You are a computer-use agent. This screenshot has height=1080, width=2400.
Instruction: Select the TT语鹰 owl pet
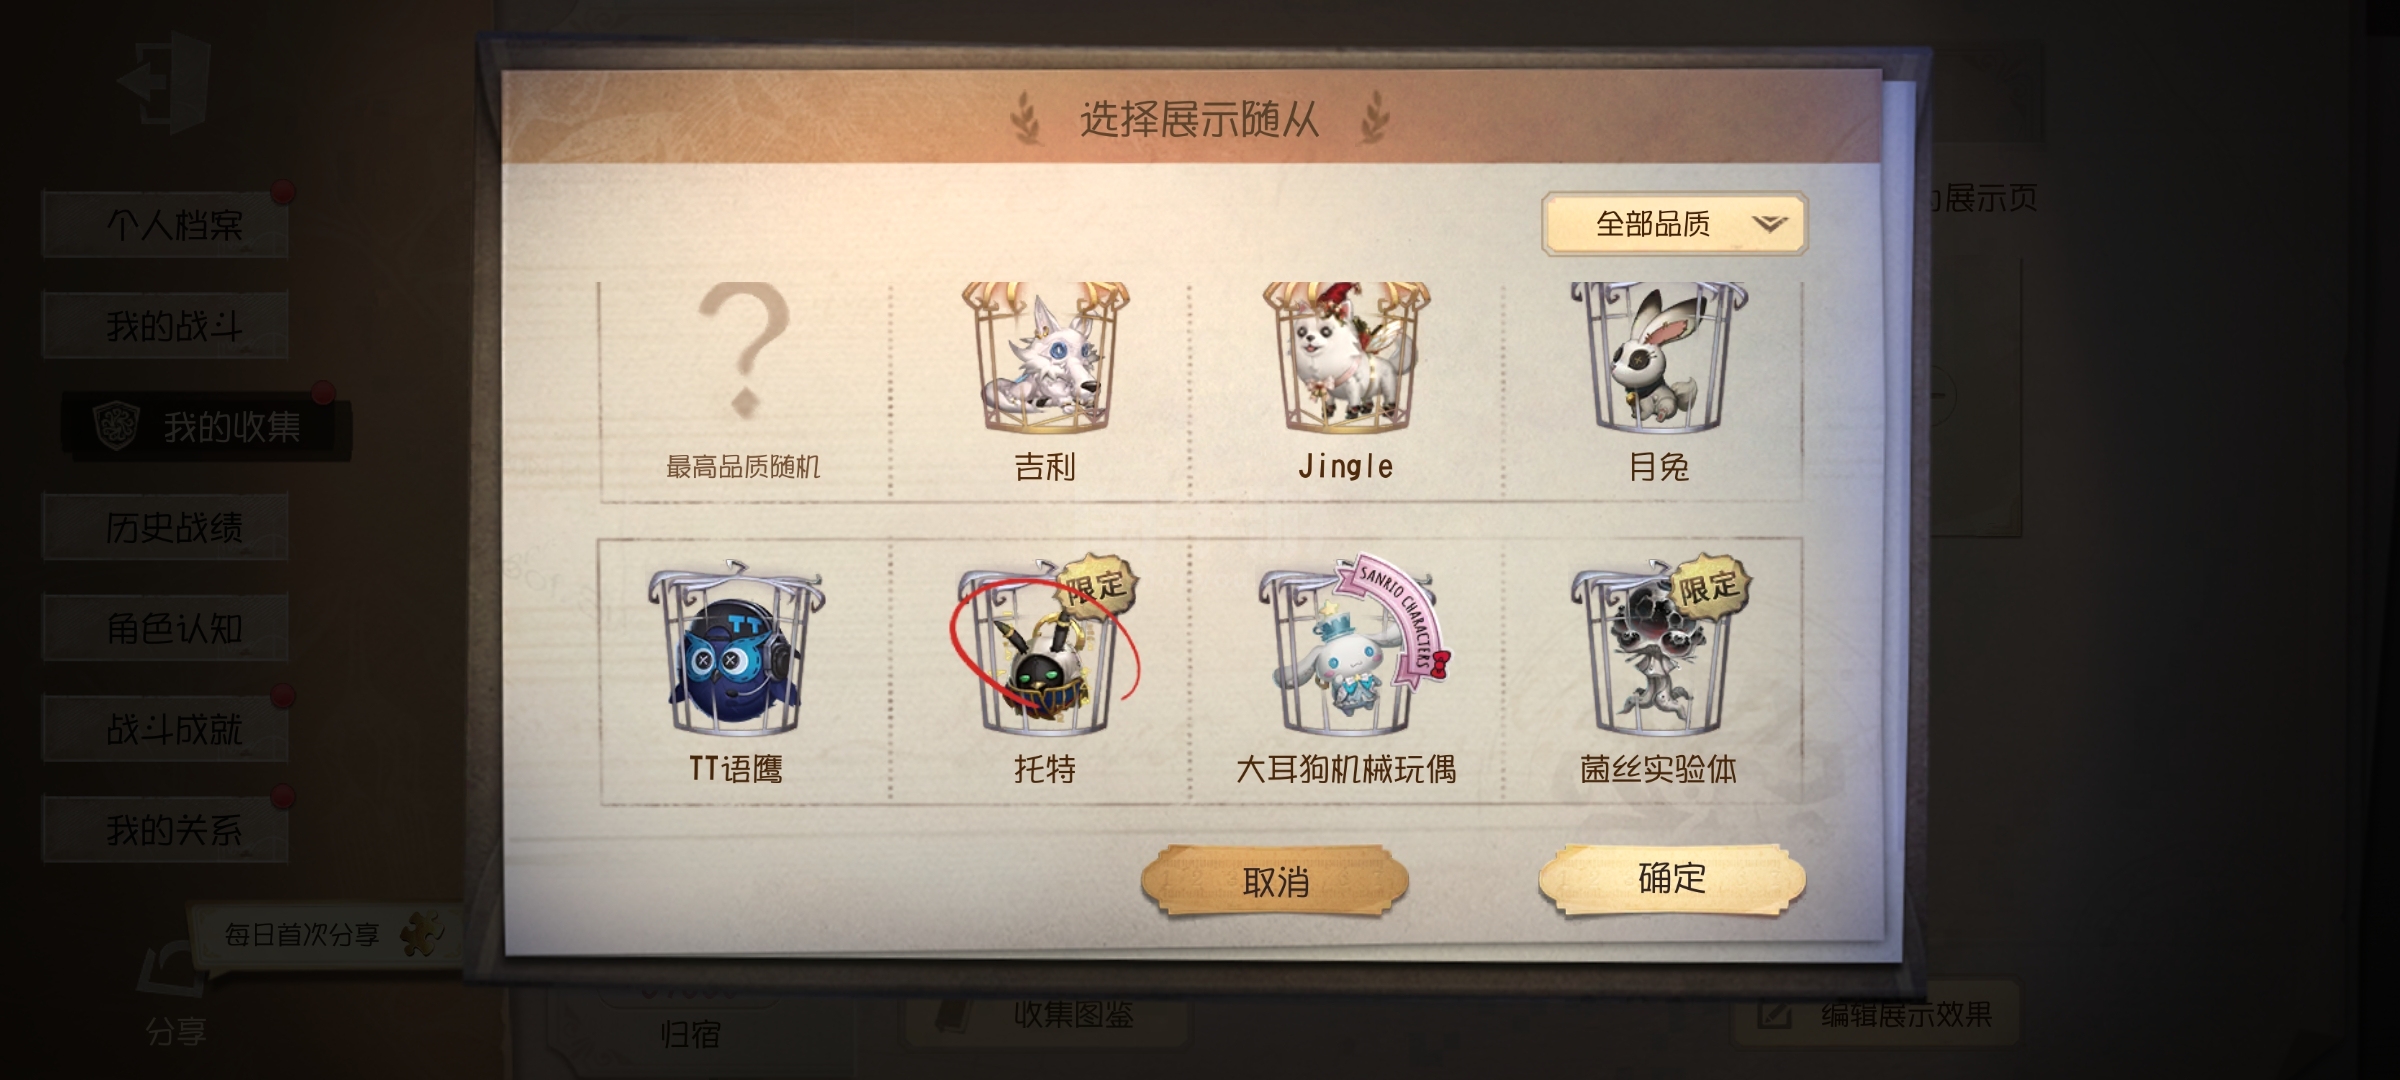(736, 650)
